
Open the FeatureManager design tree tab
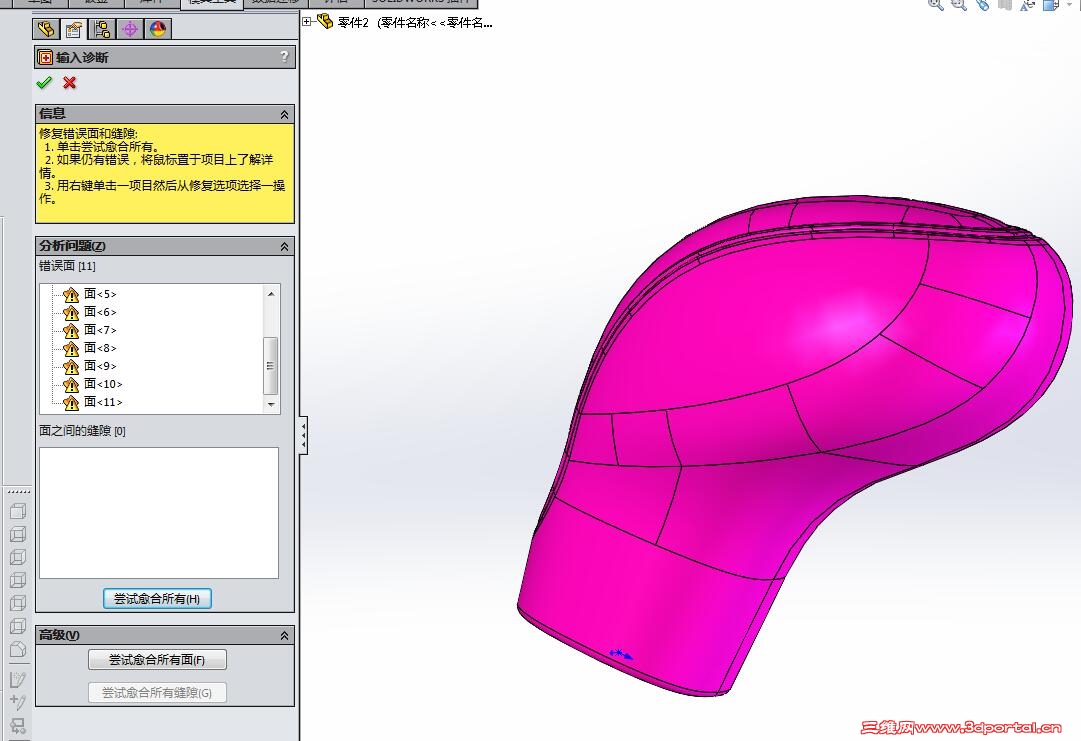click(46, 29)
